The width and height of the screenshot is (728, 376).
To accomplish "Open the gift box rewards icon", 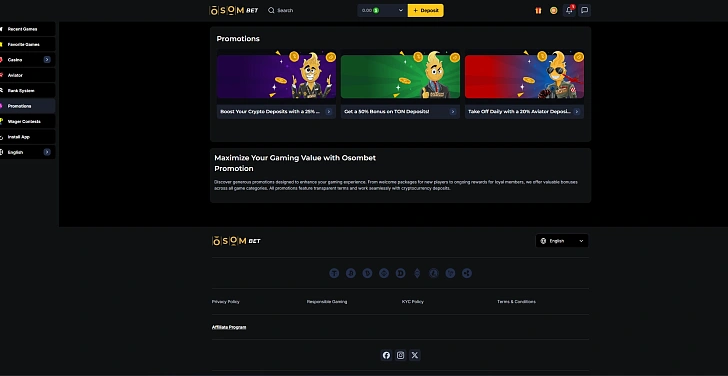I will coord(538,10).
